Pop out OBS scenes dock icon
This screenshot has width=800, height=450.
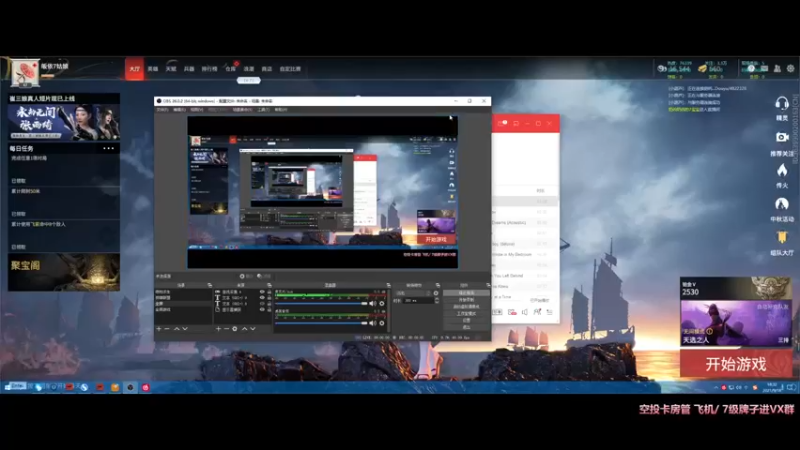click(210, 285)
